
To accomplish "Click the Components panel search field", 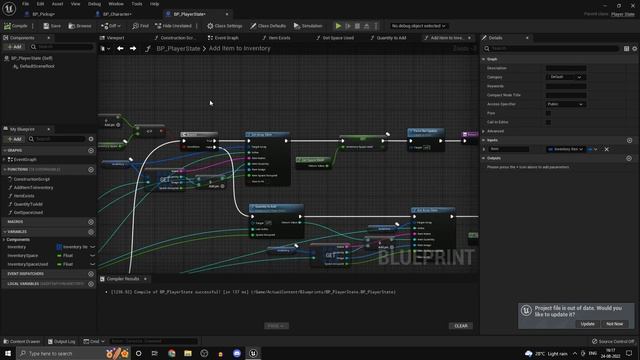I will click(62, 47).
